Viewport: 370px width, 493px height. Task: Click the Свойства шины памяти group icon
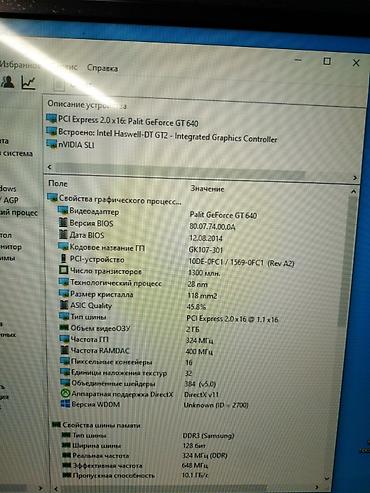pos(56,424)
